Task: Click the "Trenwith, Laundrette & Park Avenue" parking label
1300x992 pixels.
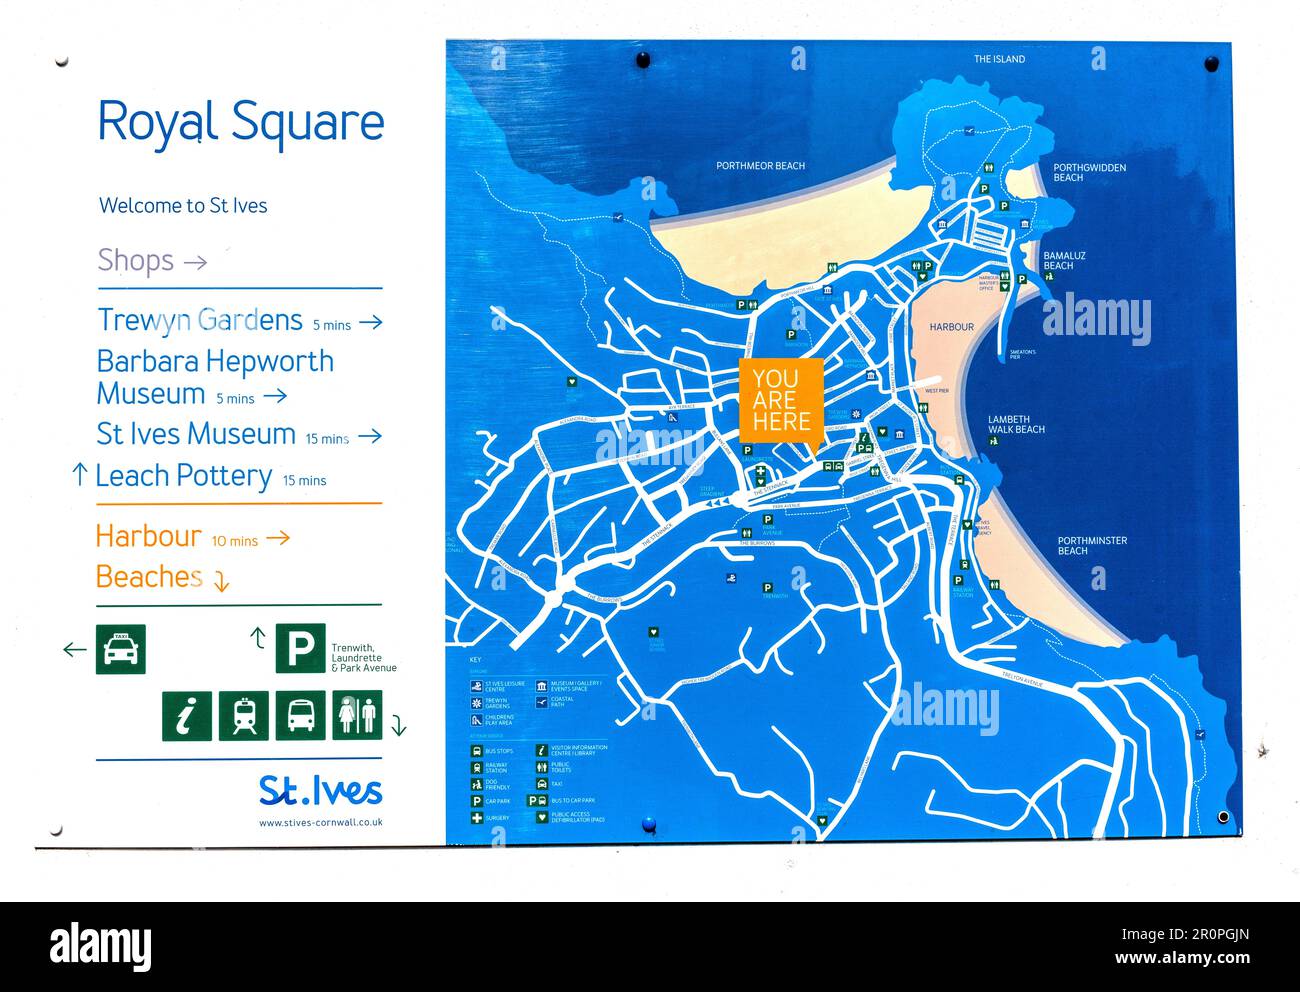Action: 364,658
